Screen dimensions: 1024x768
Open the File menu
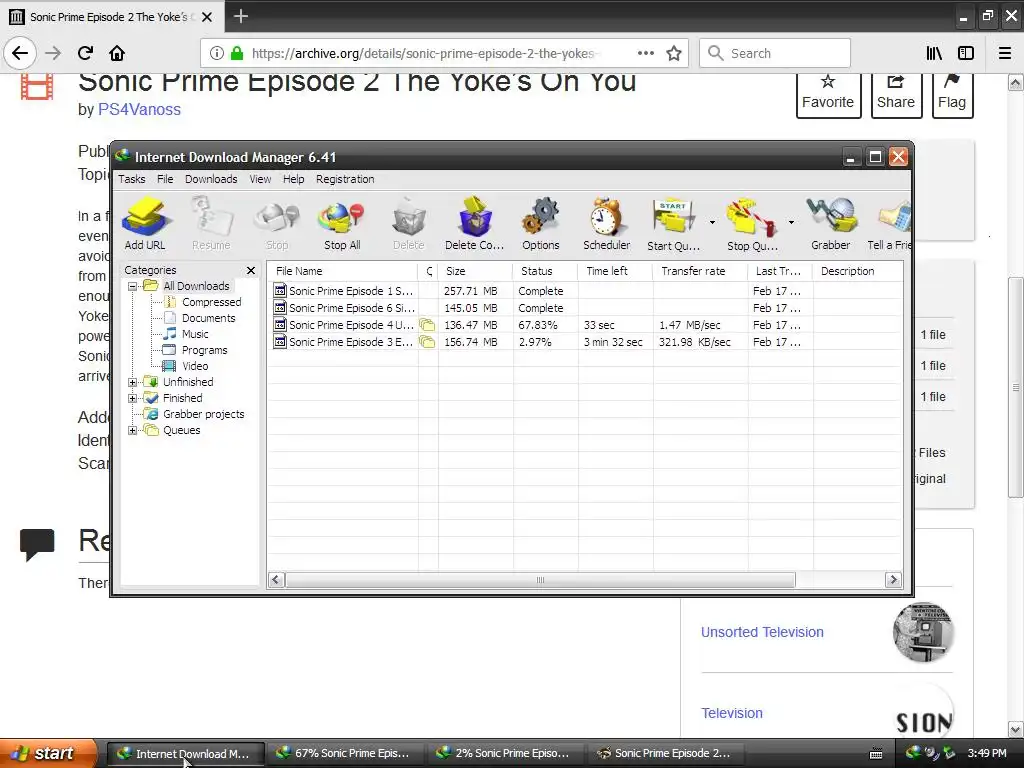click(165, 179)
